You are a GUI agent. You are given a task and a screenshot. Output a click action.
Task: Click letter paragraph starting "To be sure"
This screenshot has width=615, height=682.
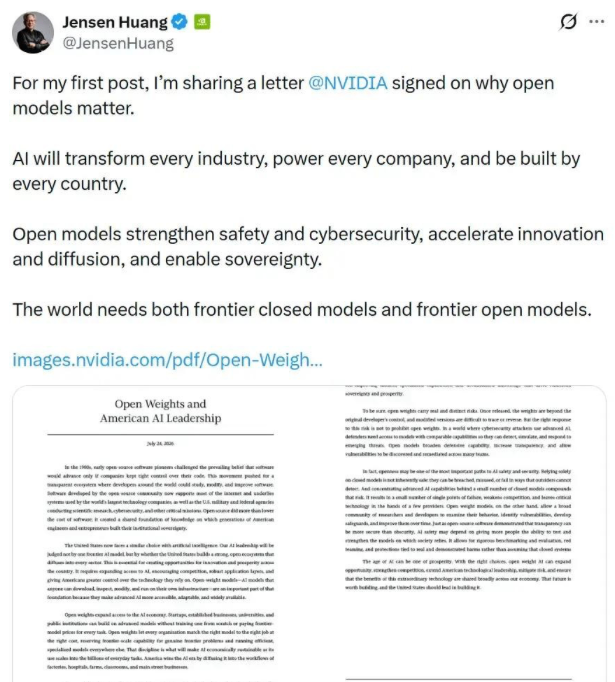(458, 432)
